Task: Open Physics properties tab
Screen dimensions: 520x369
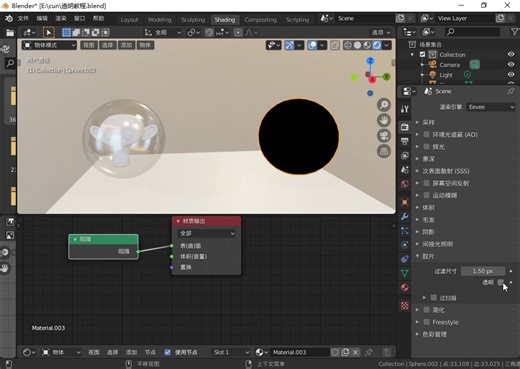Action: 405,245
